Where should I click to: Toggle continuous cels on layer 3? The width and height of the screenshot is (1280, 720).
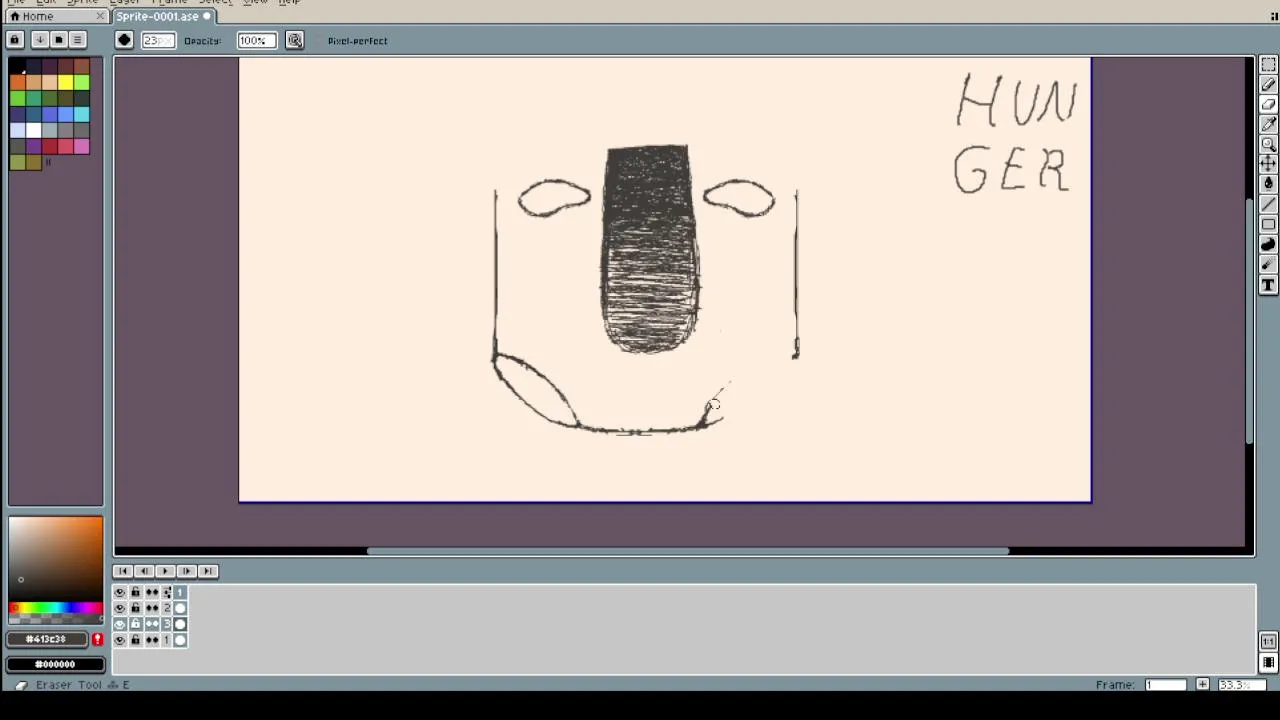[x=152, y=624]
